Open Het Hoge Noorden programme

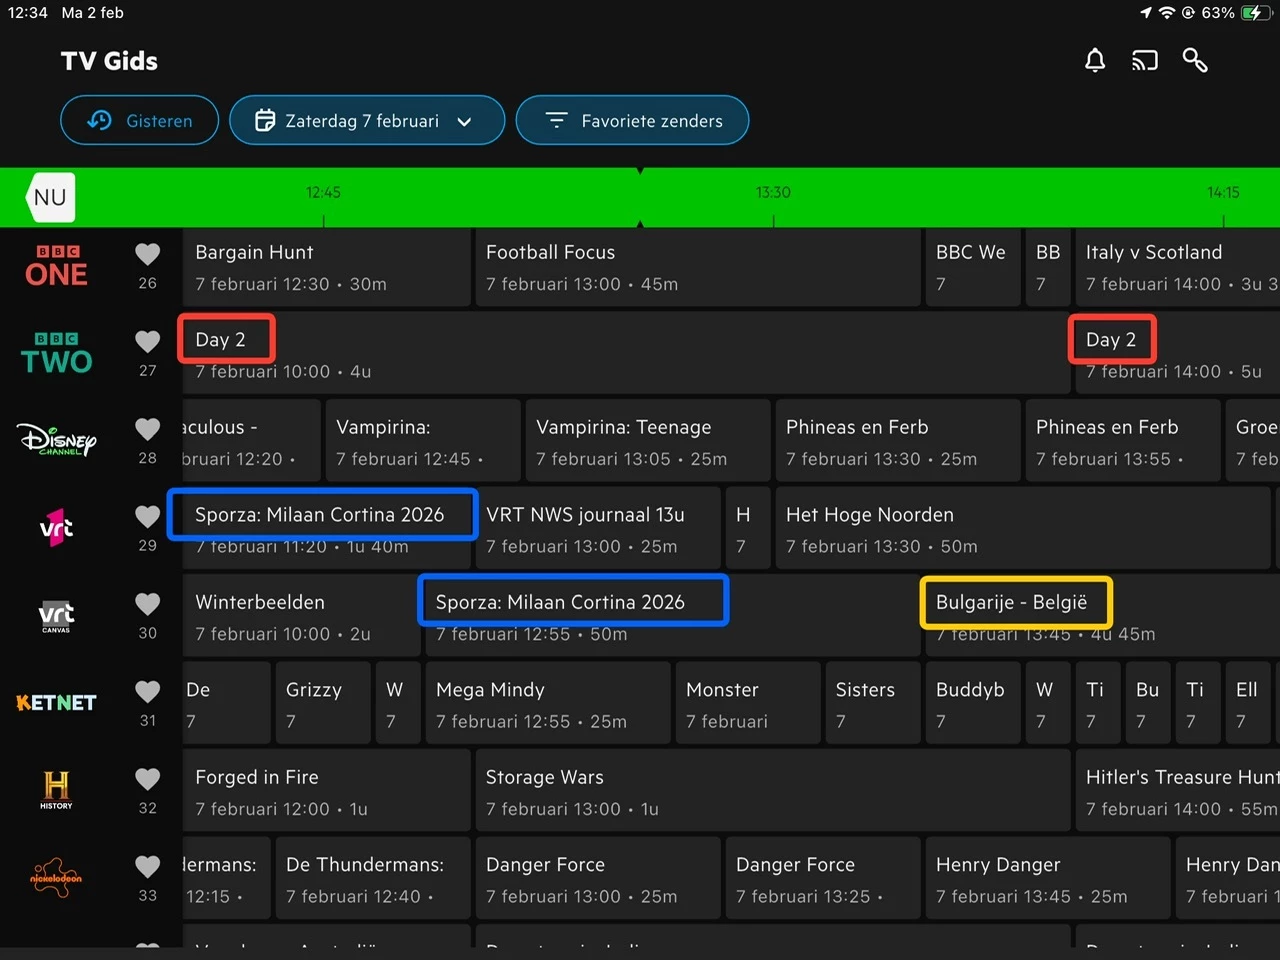coord(1023,530)
